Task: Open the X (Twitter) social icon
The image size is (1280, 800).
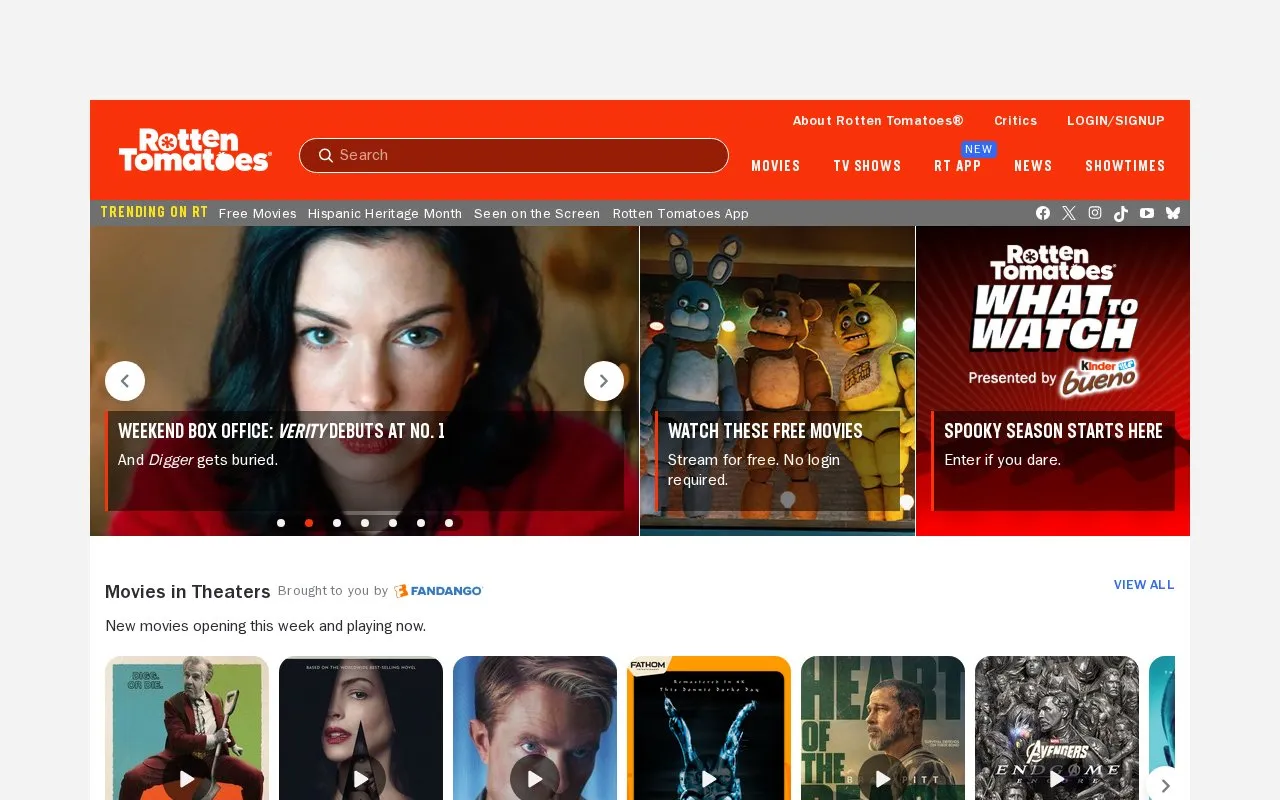Action: tap(1069, 213)
